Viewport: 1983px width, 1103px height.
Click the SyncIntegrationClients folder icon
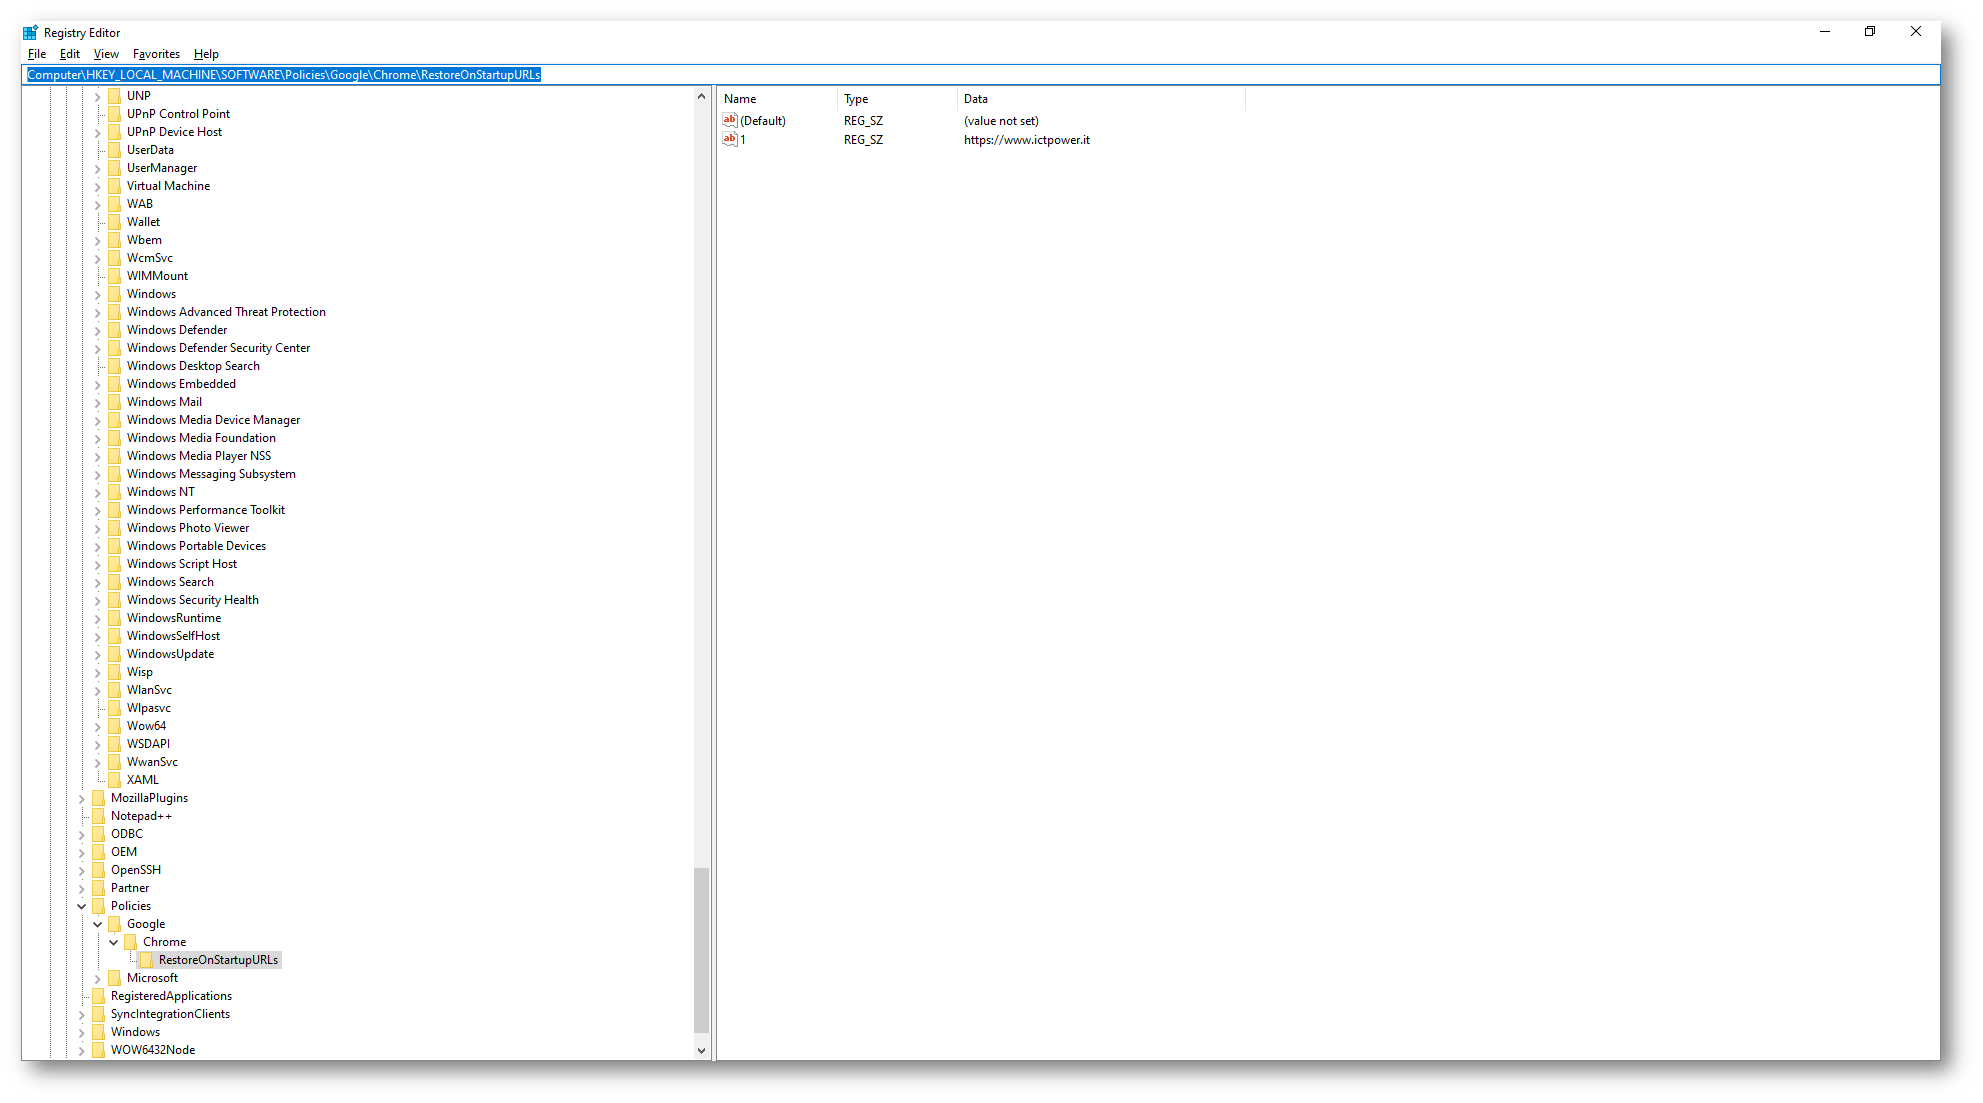click(x=99, y=1014)
